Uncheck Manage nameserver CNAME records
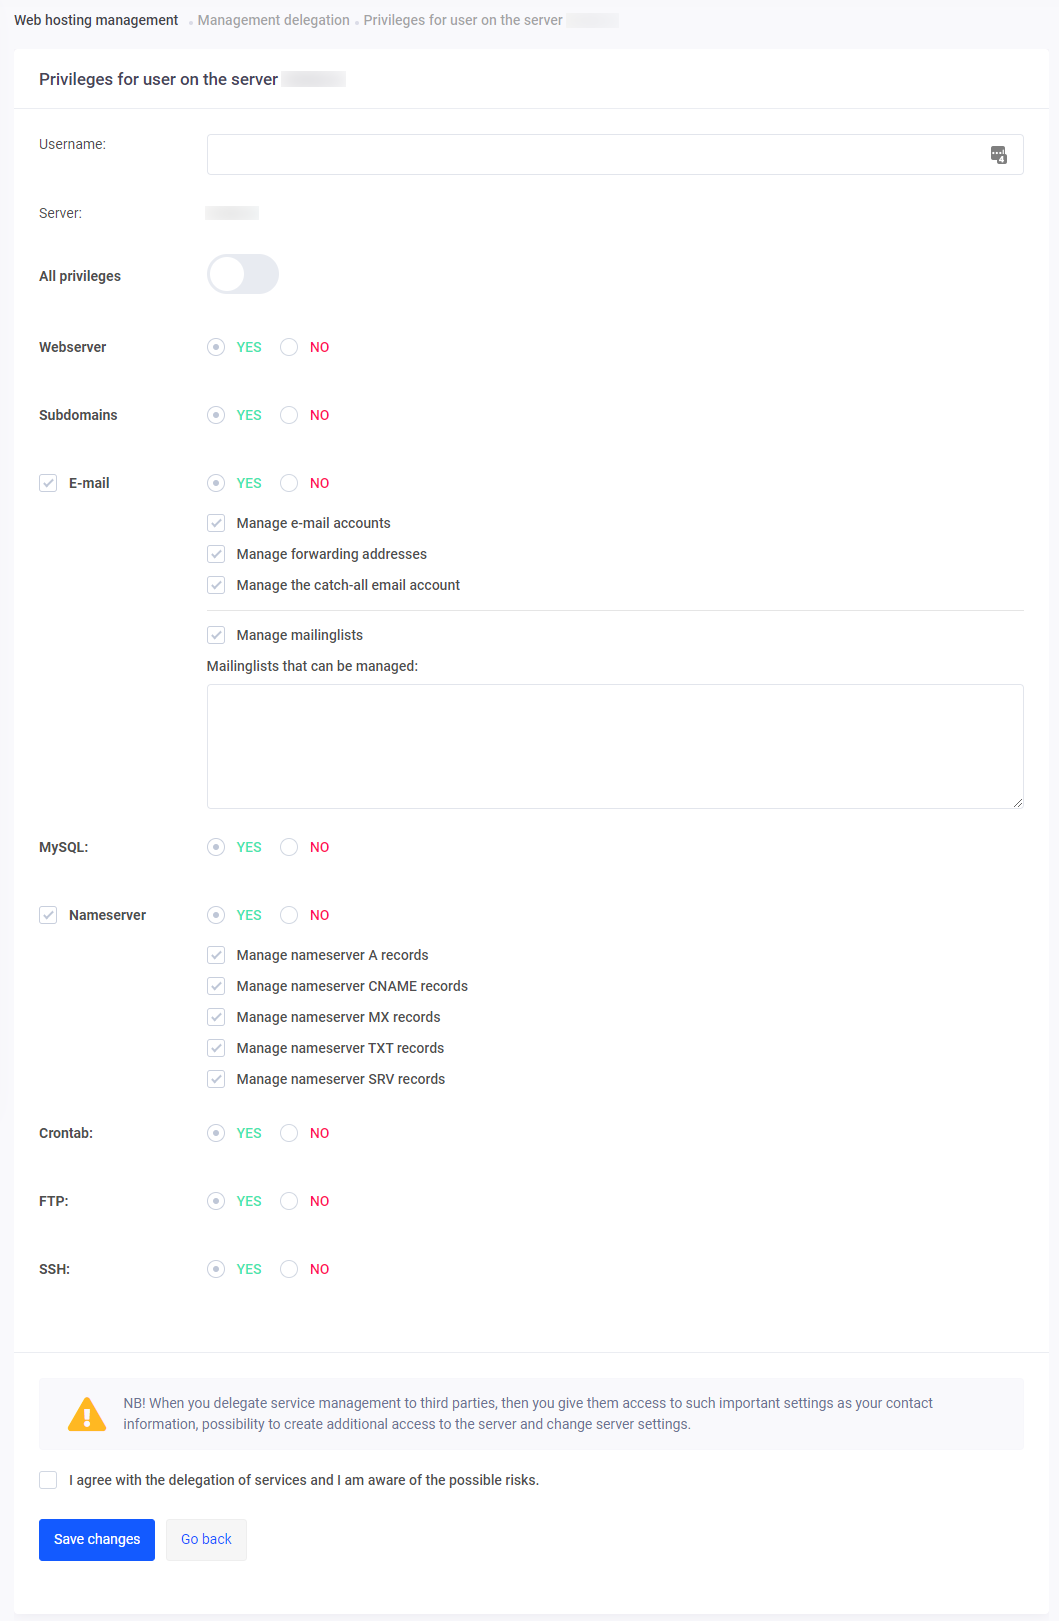 216,986
